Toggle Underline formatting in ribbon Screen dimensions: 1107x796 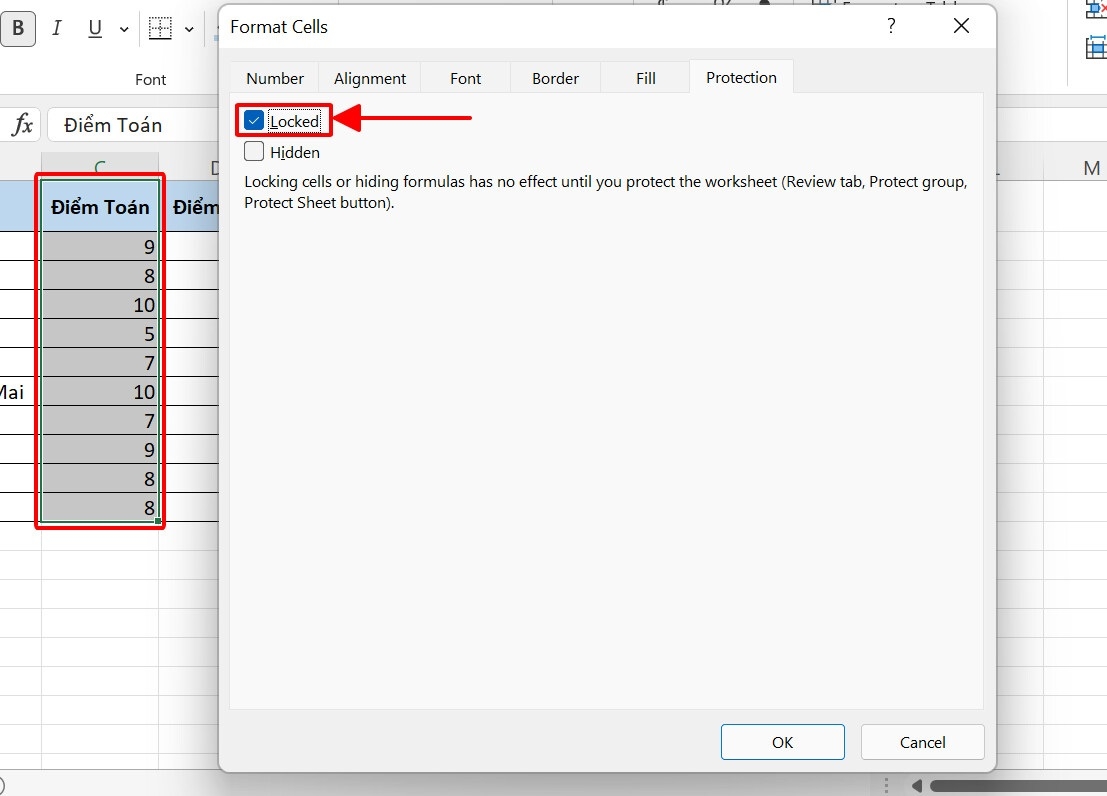pyautogui.click(x=95, y=28)
